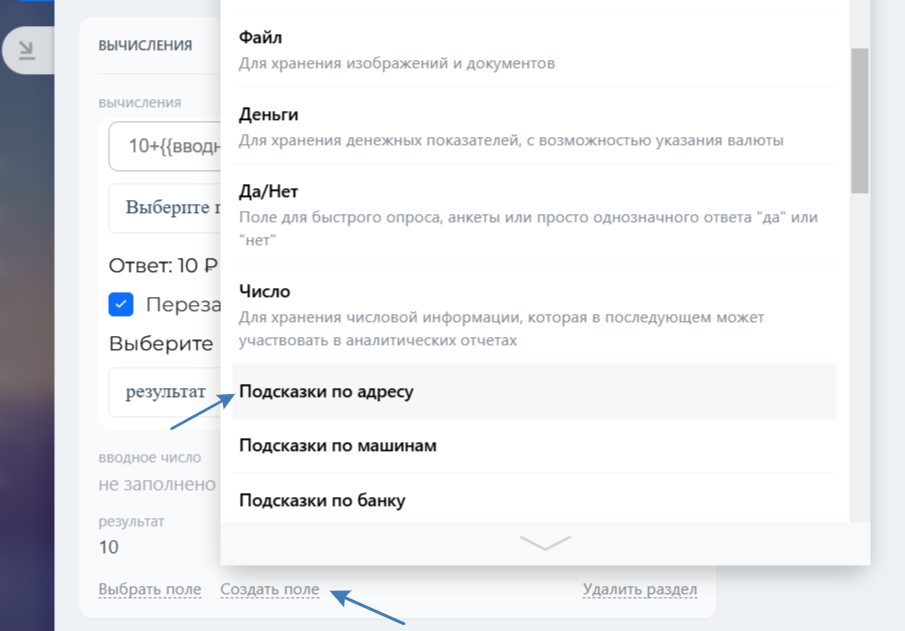Click the scroll-down chevron below the field list
The width and height of the screenshot is (905, 631).
pos(545,542)
